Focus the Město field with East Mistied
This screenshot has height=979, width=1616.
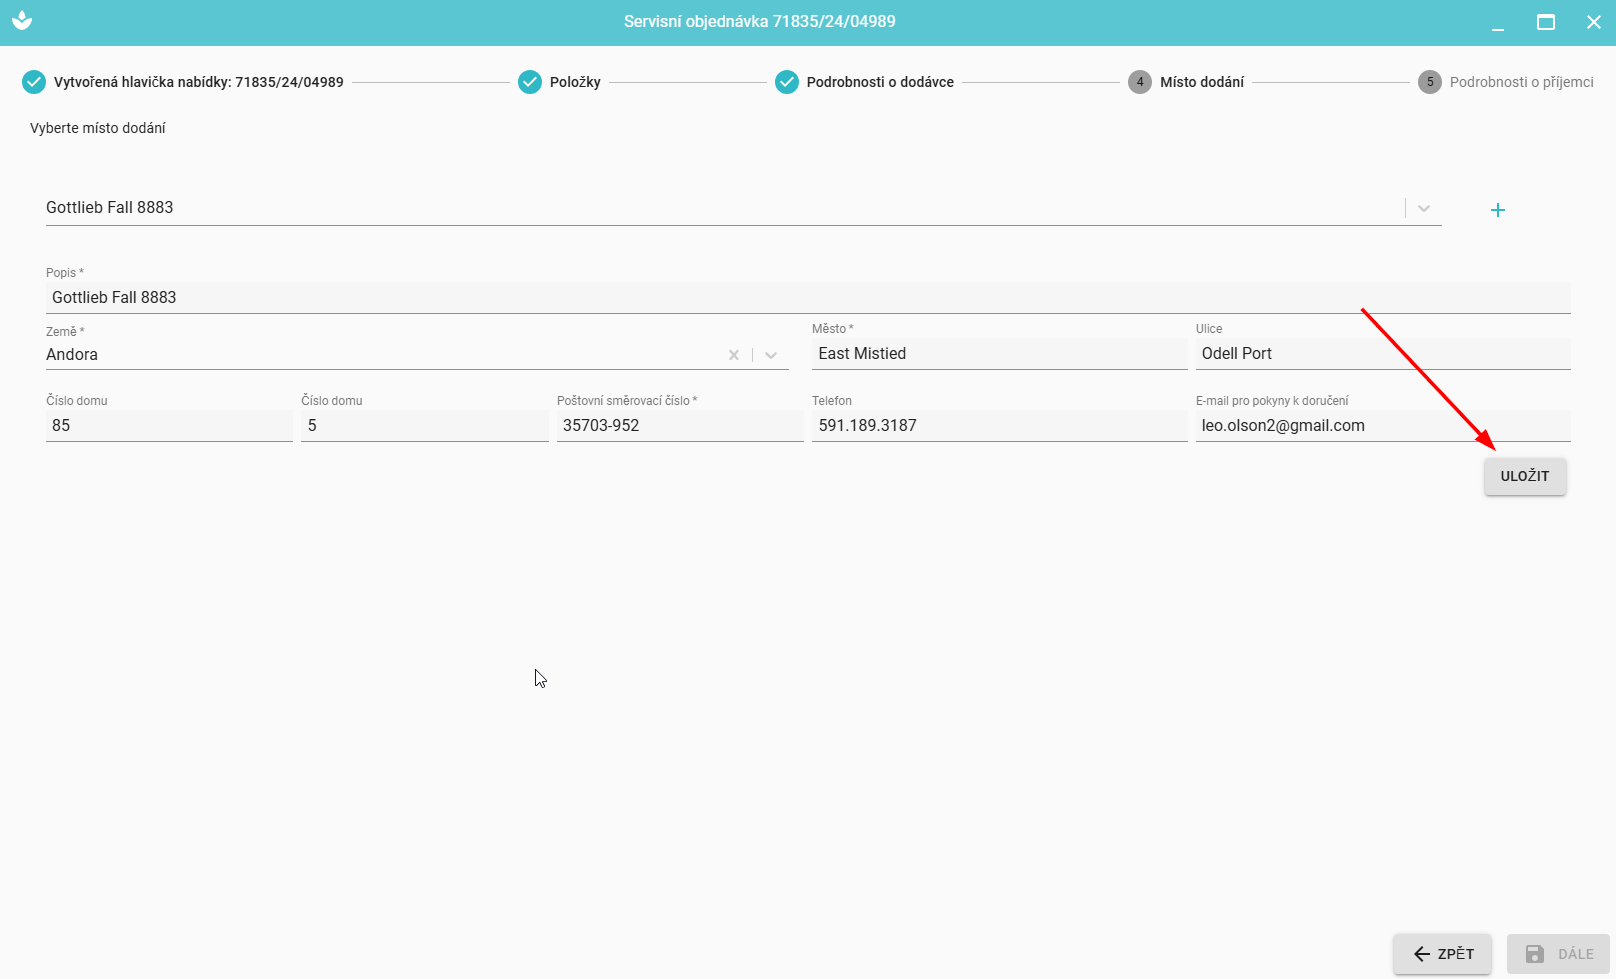(x=998, y=354)
